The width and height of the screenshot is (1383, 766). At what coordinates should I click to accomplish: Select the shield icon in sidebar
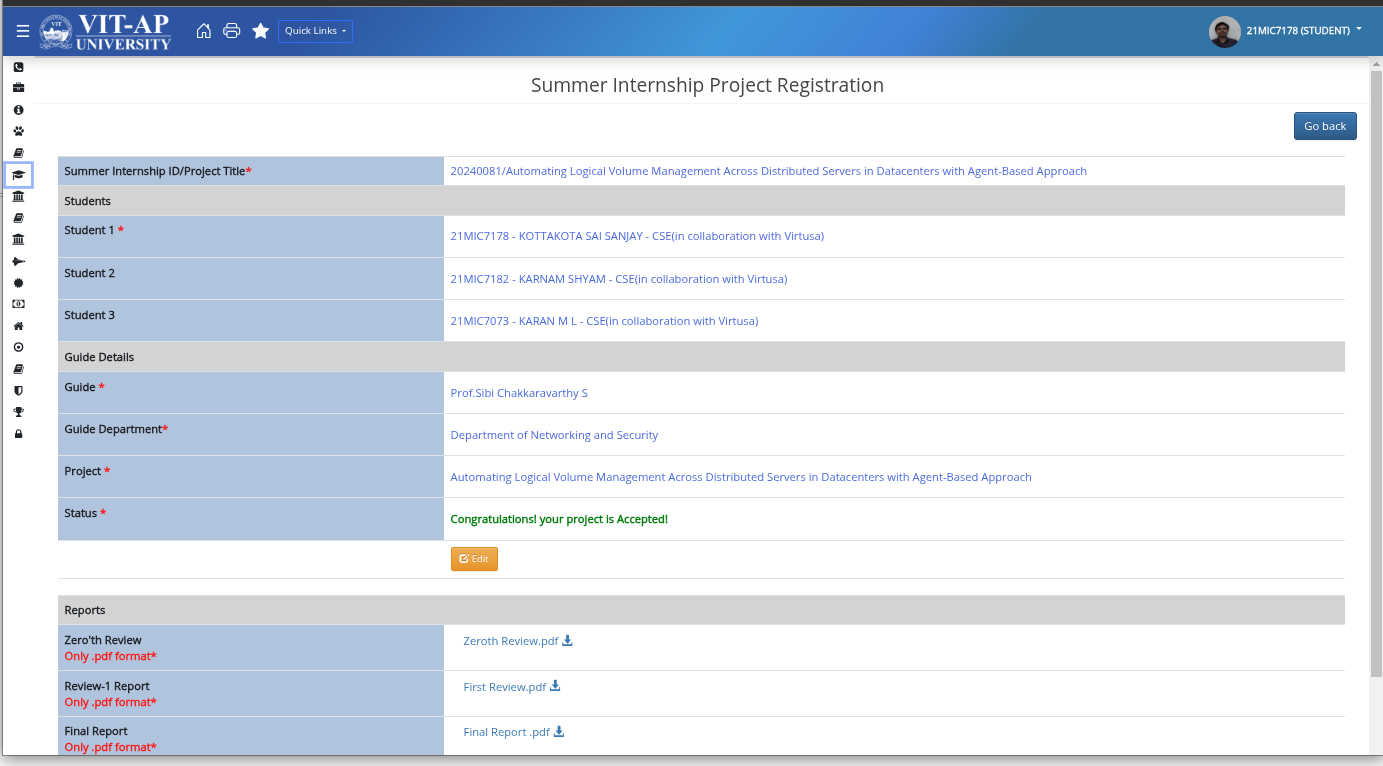tap(18, 391)
